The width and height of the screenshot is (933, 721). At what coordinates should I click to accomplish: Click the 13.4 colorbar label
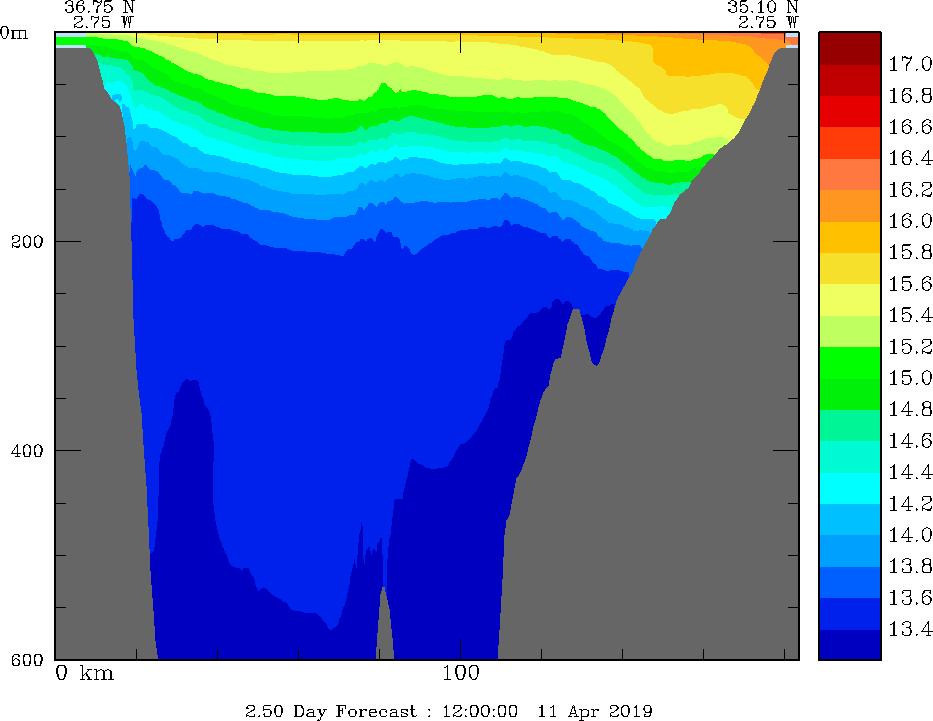(x=910, y=629)
